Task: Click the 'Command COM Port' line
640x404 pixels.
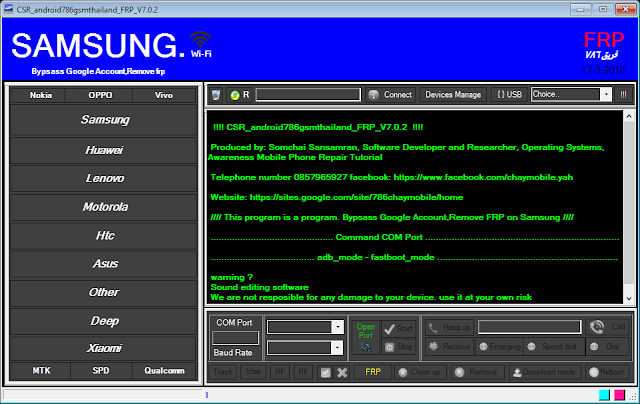Action: click(x=379, y=237)
